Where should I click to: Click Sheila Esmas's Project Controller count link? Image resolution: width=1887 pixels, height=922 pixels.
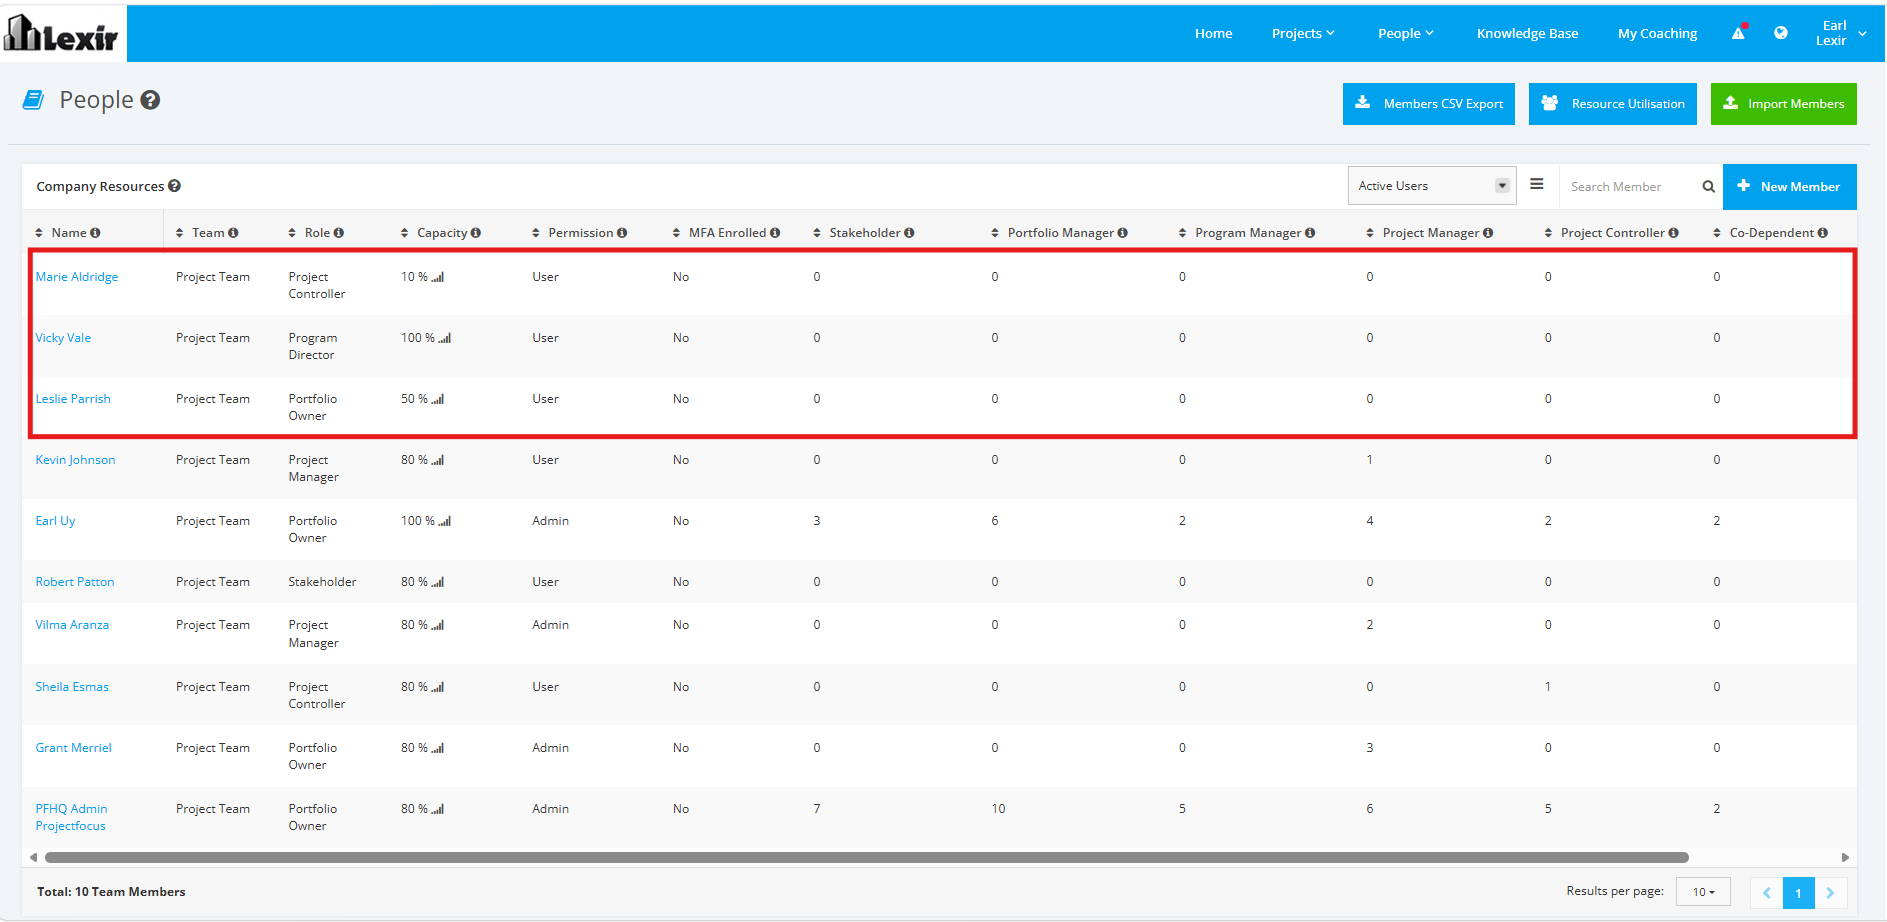[1547, 687]
